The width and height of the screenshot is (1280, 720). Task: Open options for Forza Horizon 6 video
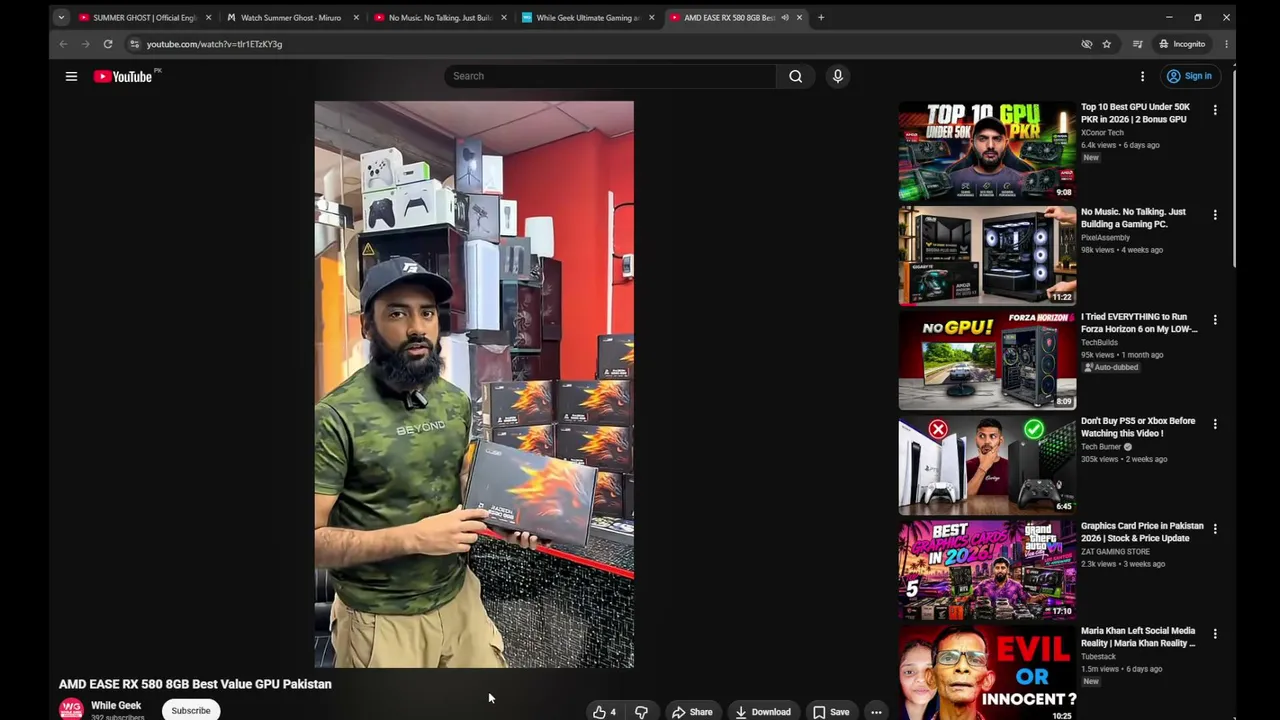coord(1215,320)
